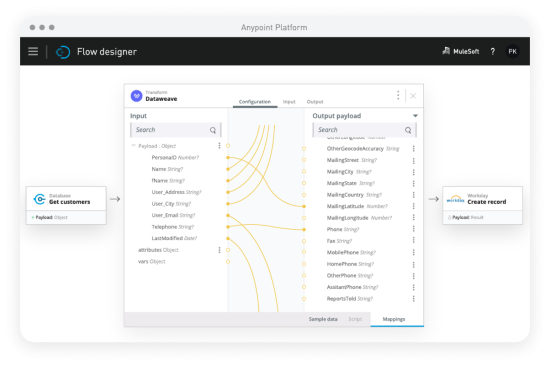Open options for MobilePhone output field
Screen dimensions: 550x366
(x=414, y=252)
